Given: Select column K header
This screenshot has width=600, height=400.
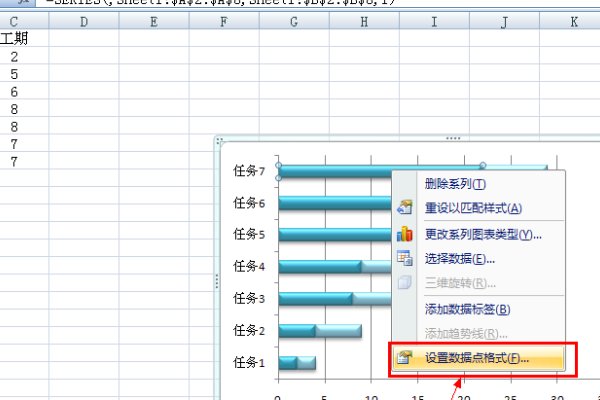Looking at the screenshot, I should (x=570, y=21).
